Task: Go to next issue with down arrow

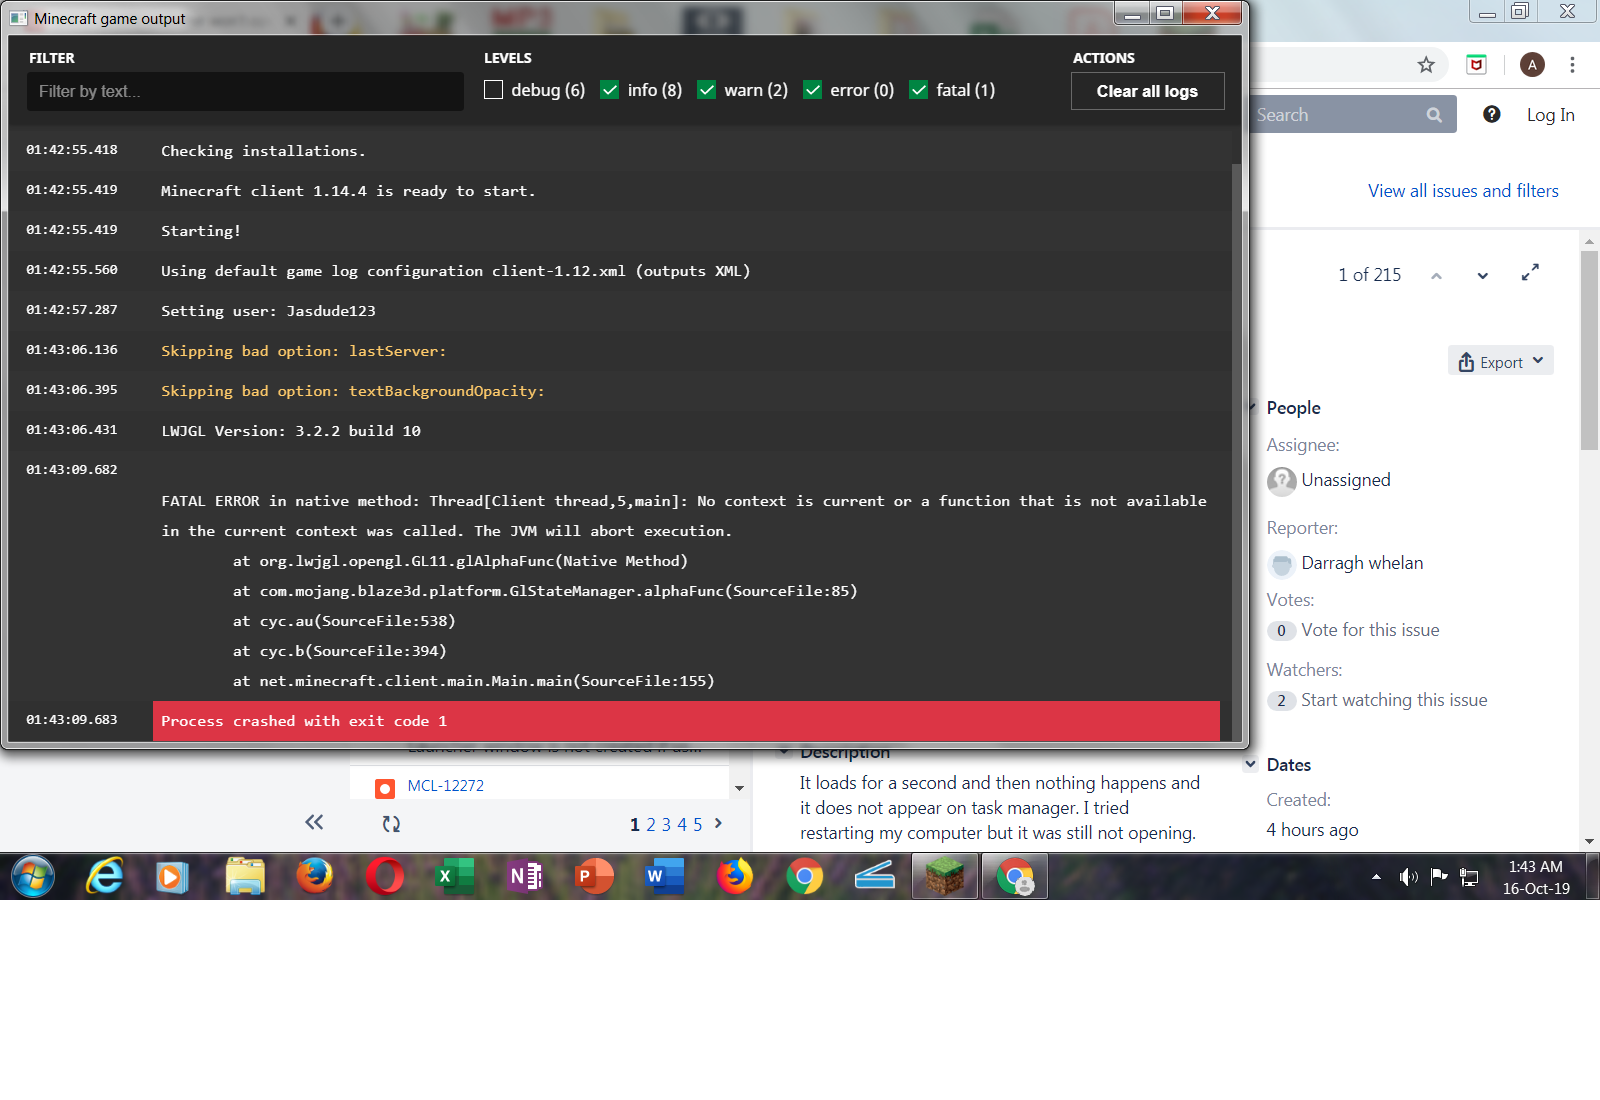Action: pos(1482,275)
